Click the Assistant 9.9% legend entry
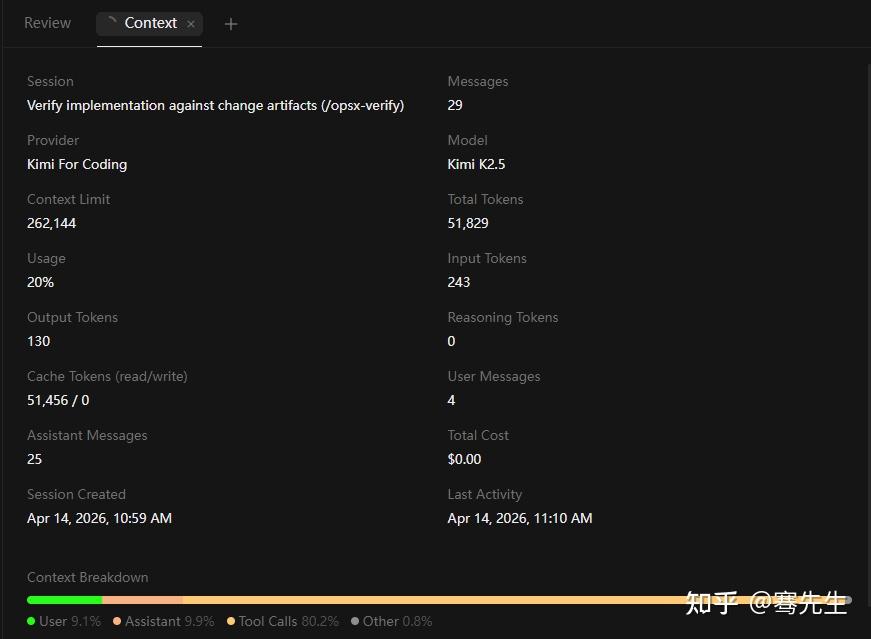 [x=163, y=621]
